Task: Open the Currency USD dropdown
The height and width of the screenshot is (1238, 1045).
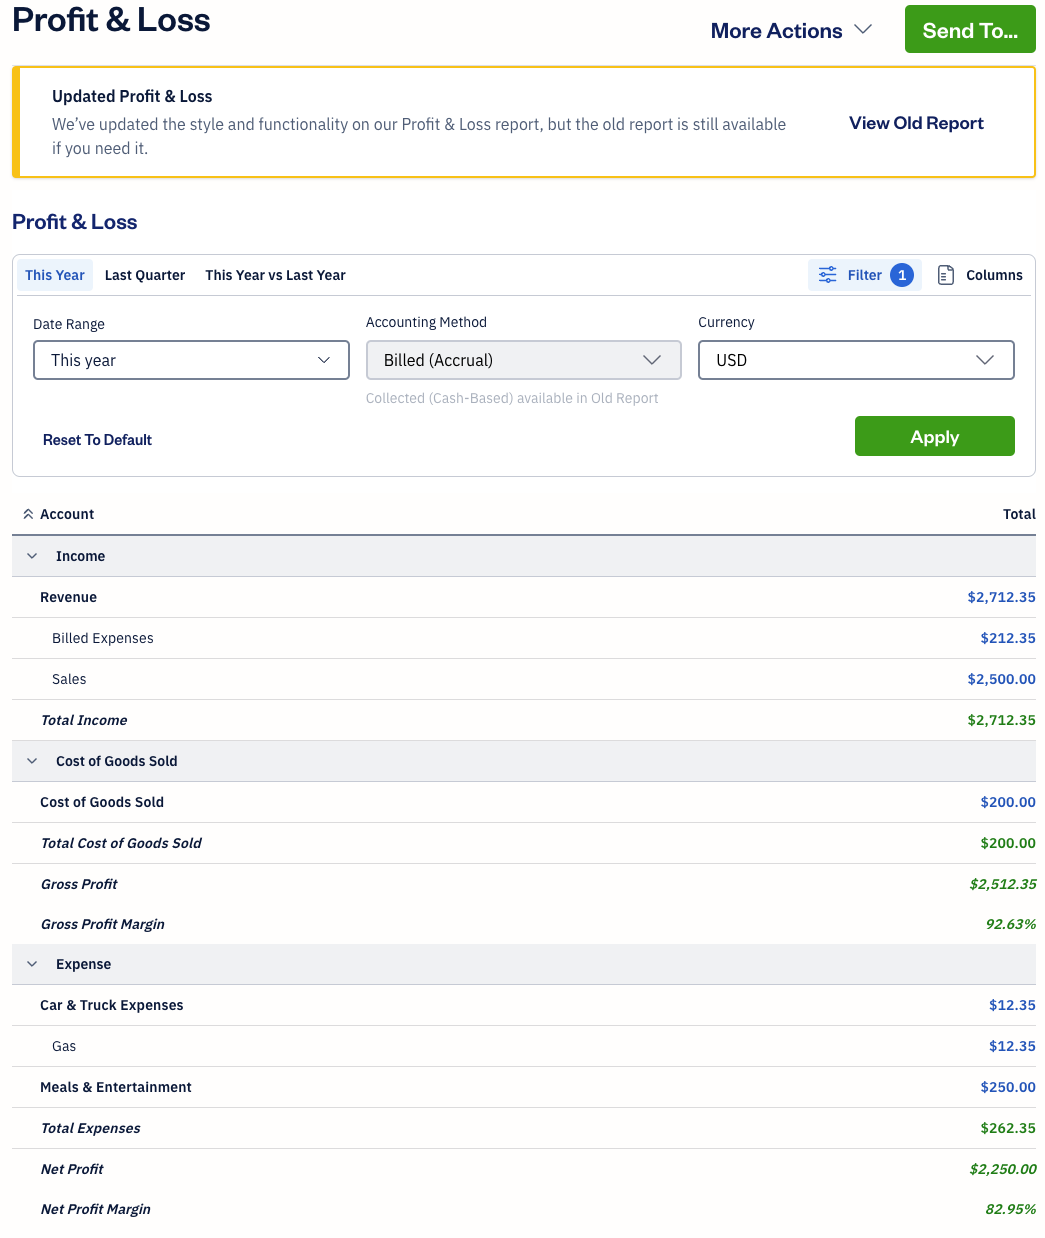Action: pyautogui.click(x=855, y=360)
